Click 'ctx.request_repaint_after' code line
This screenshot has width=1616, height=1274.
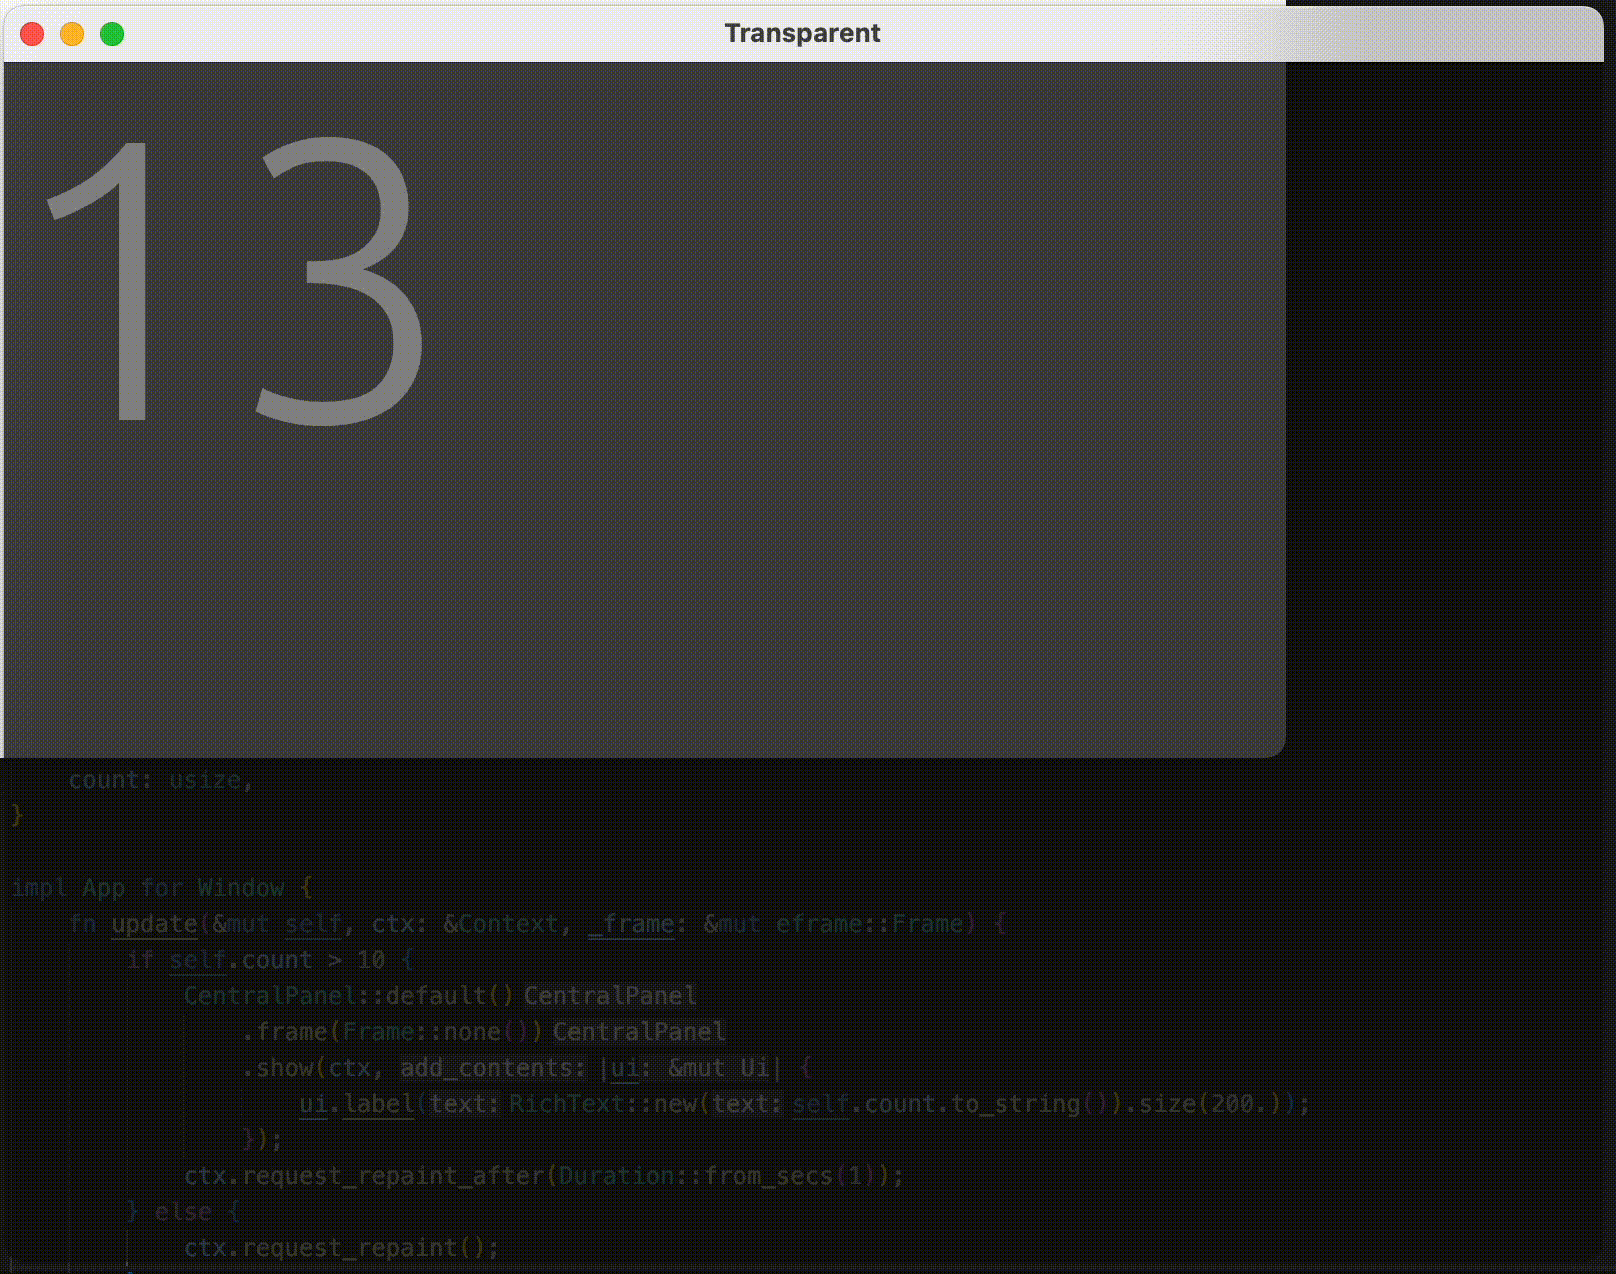tap(544, 1176)
